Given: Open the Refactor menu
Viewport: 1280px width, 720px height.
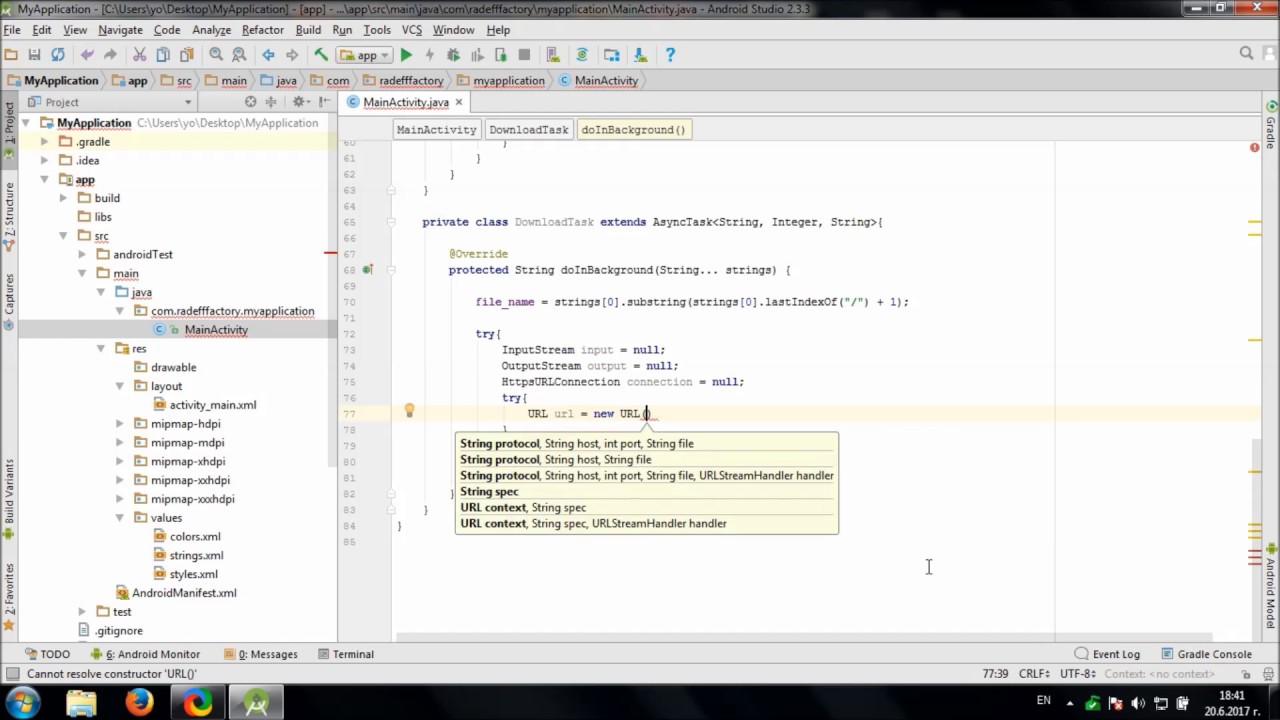Looking at the screenshot, I should point(262,30).
